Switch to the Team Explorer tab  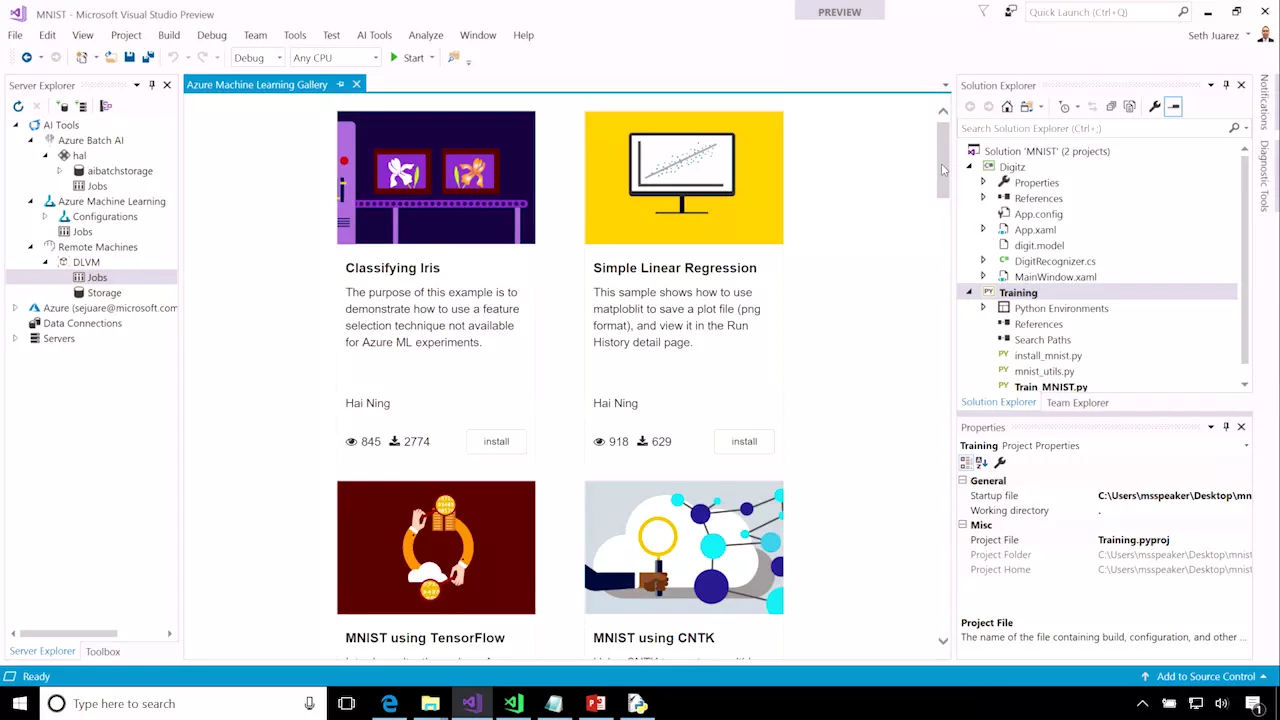1077,402
